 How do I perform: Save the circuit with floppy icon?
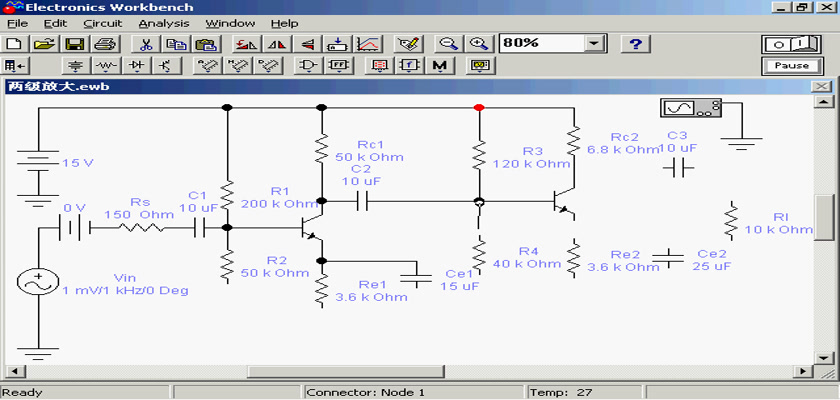pos(75,44)
